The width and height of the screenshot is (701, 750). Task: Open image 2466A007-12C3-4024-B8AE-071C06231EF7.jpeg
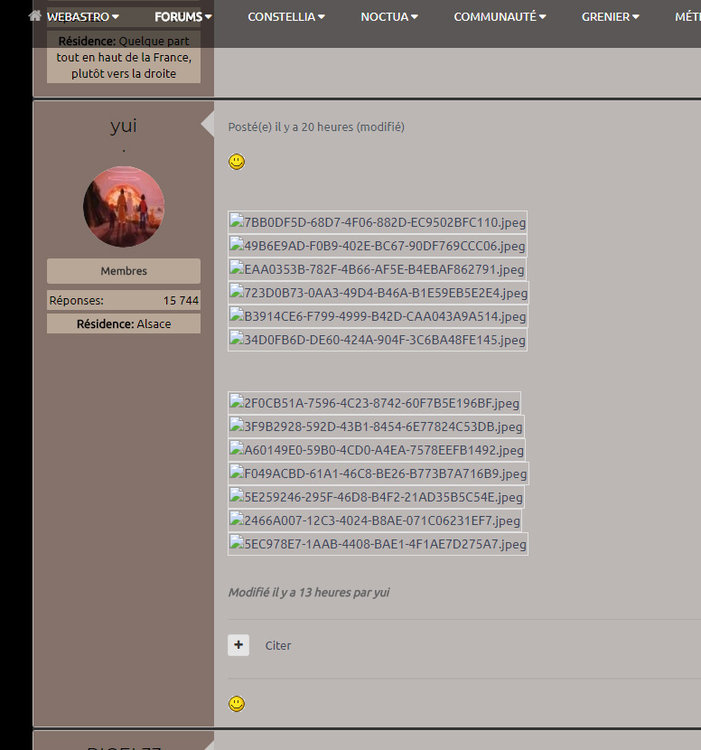375,520
